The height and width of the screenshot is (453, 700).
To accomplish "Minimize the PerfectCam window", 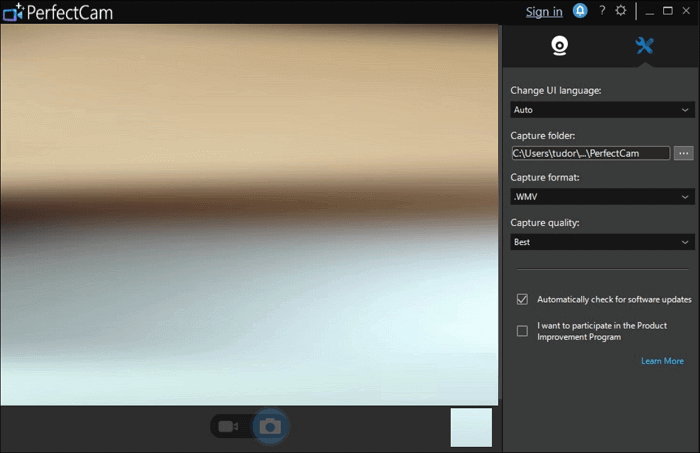I will [x=650, y=11].
